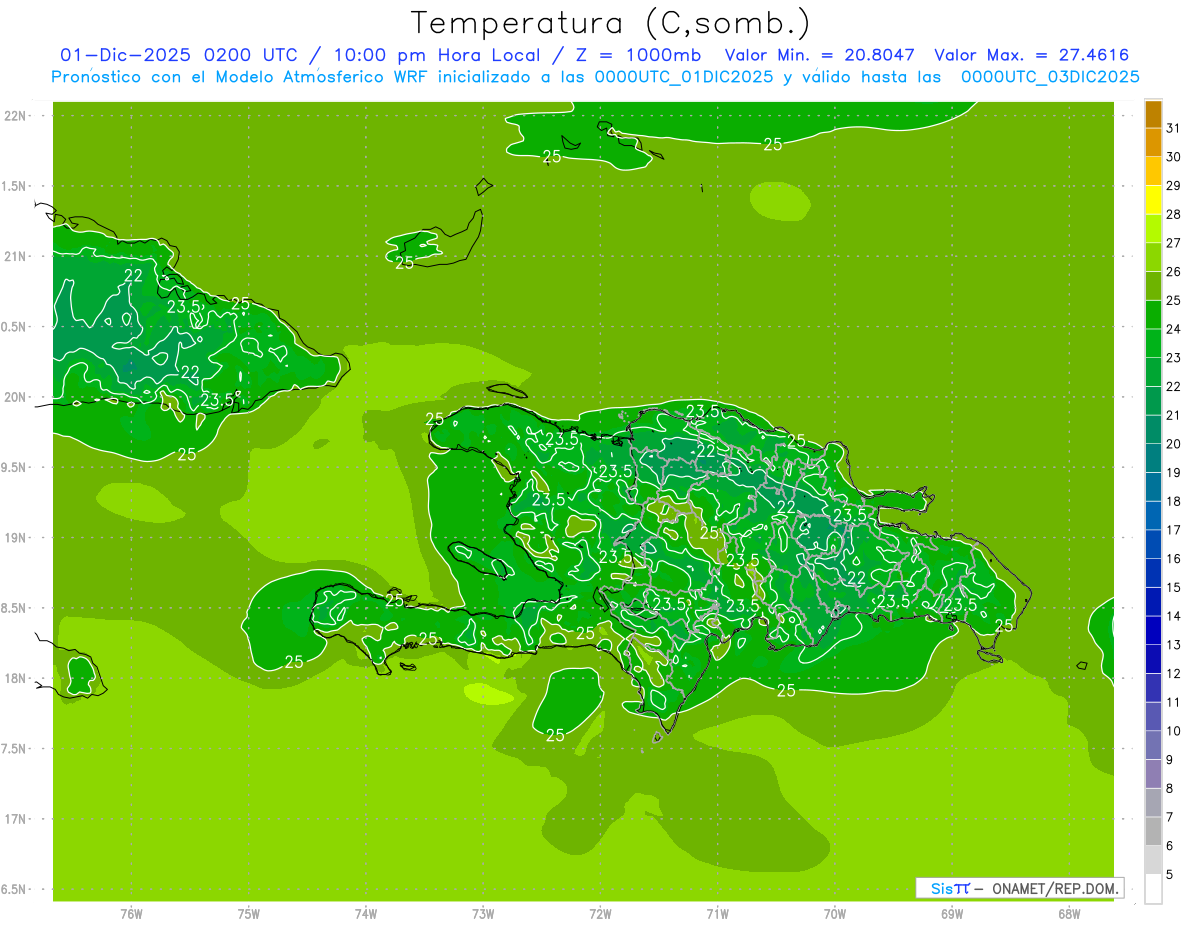Click the 22N latitude axis label
This screenshot has height=927, width=1200.
click(x=16, y=116)
